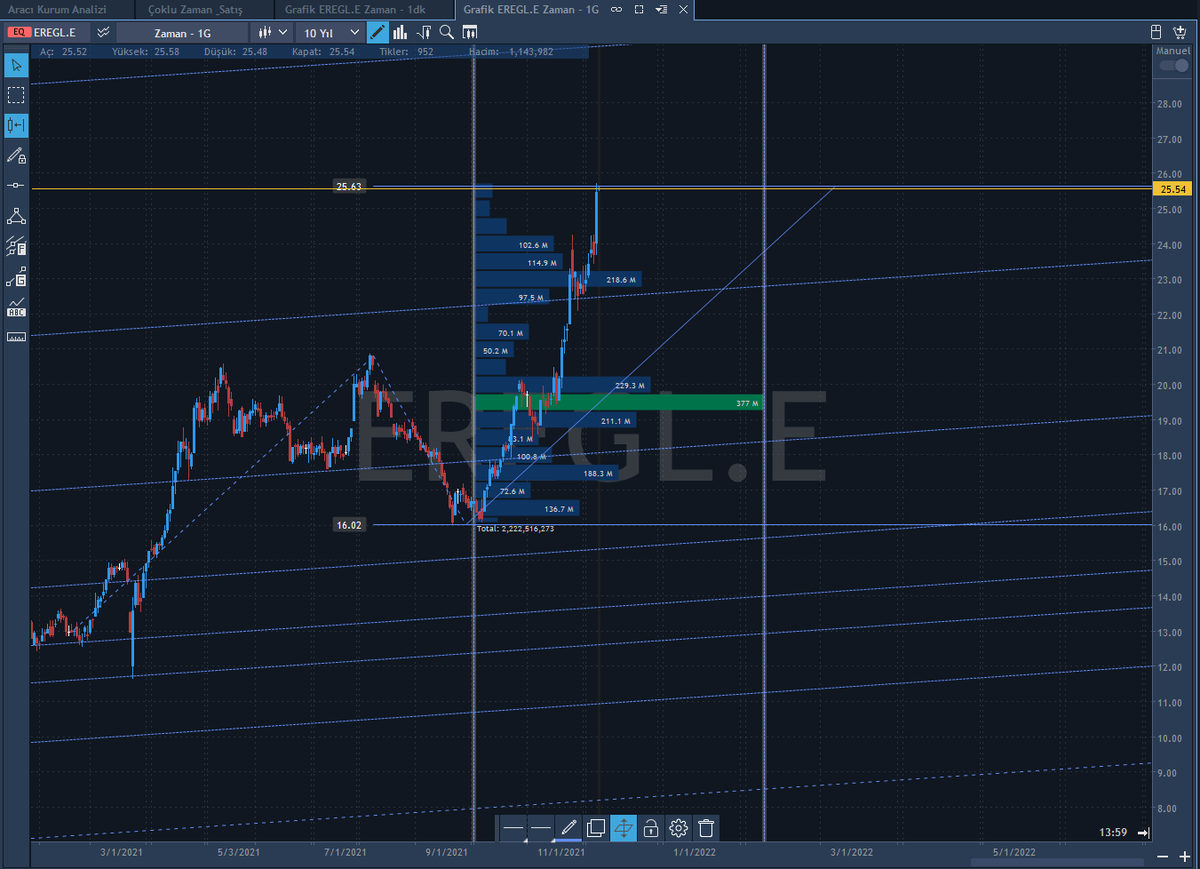Zoom in with the plus button

click(x=1185, y=858)
